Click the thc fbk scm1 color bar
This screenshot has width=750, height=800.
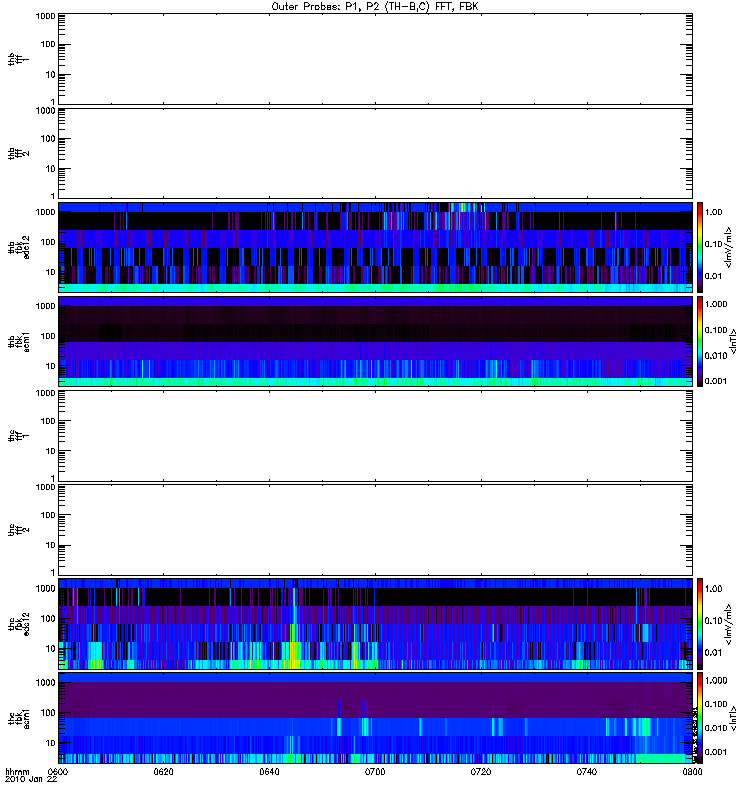click(700, 718)
